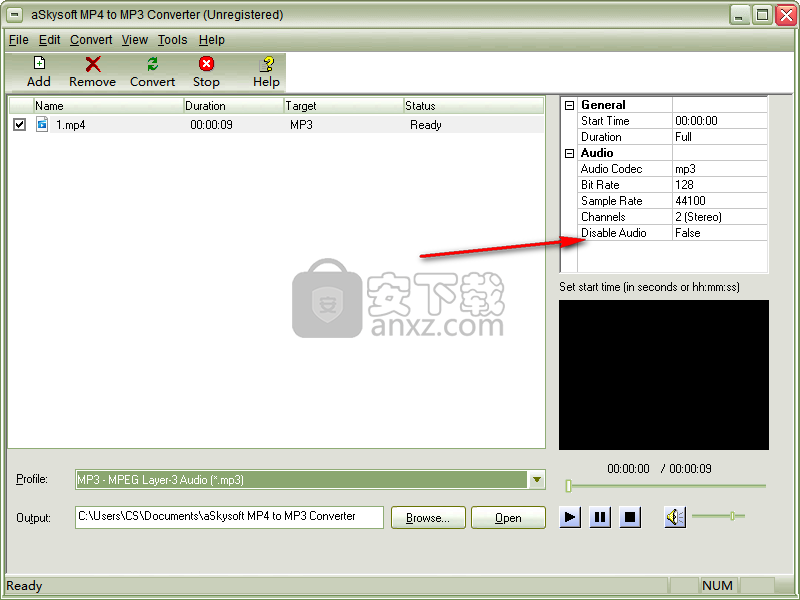Click the black video preview area
The image size is (800, 600).
pos(664,375)
